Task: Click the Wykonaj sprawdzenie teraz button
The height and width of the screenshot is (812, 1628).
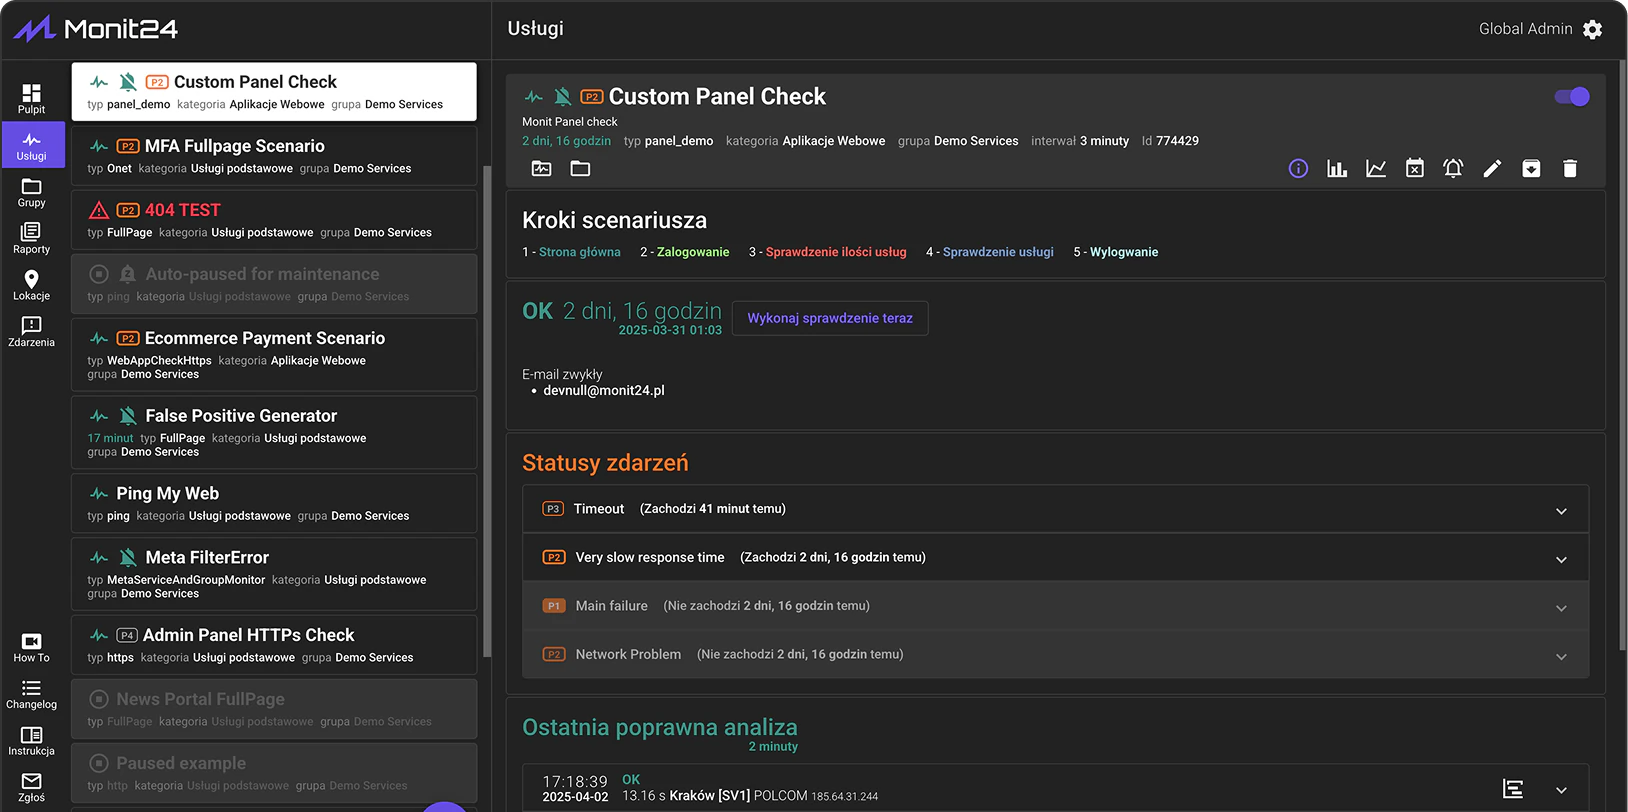Action: [x=830, y=318]
